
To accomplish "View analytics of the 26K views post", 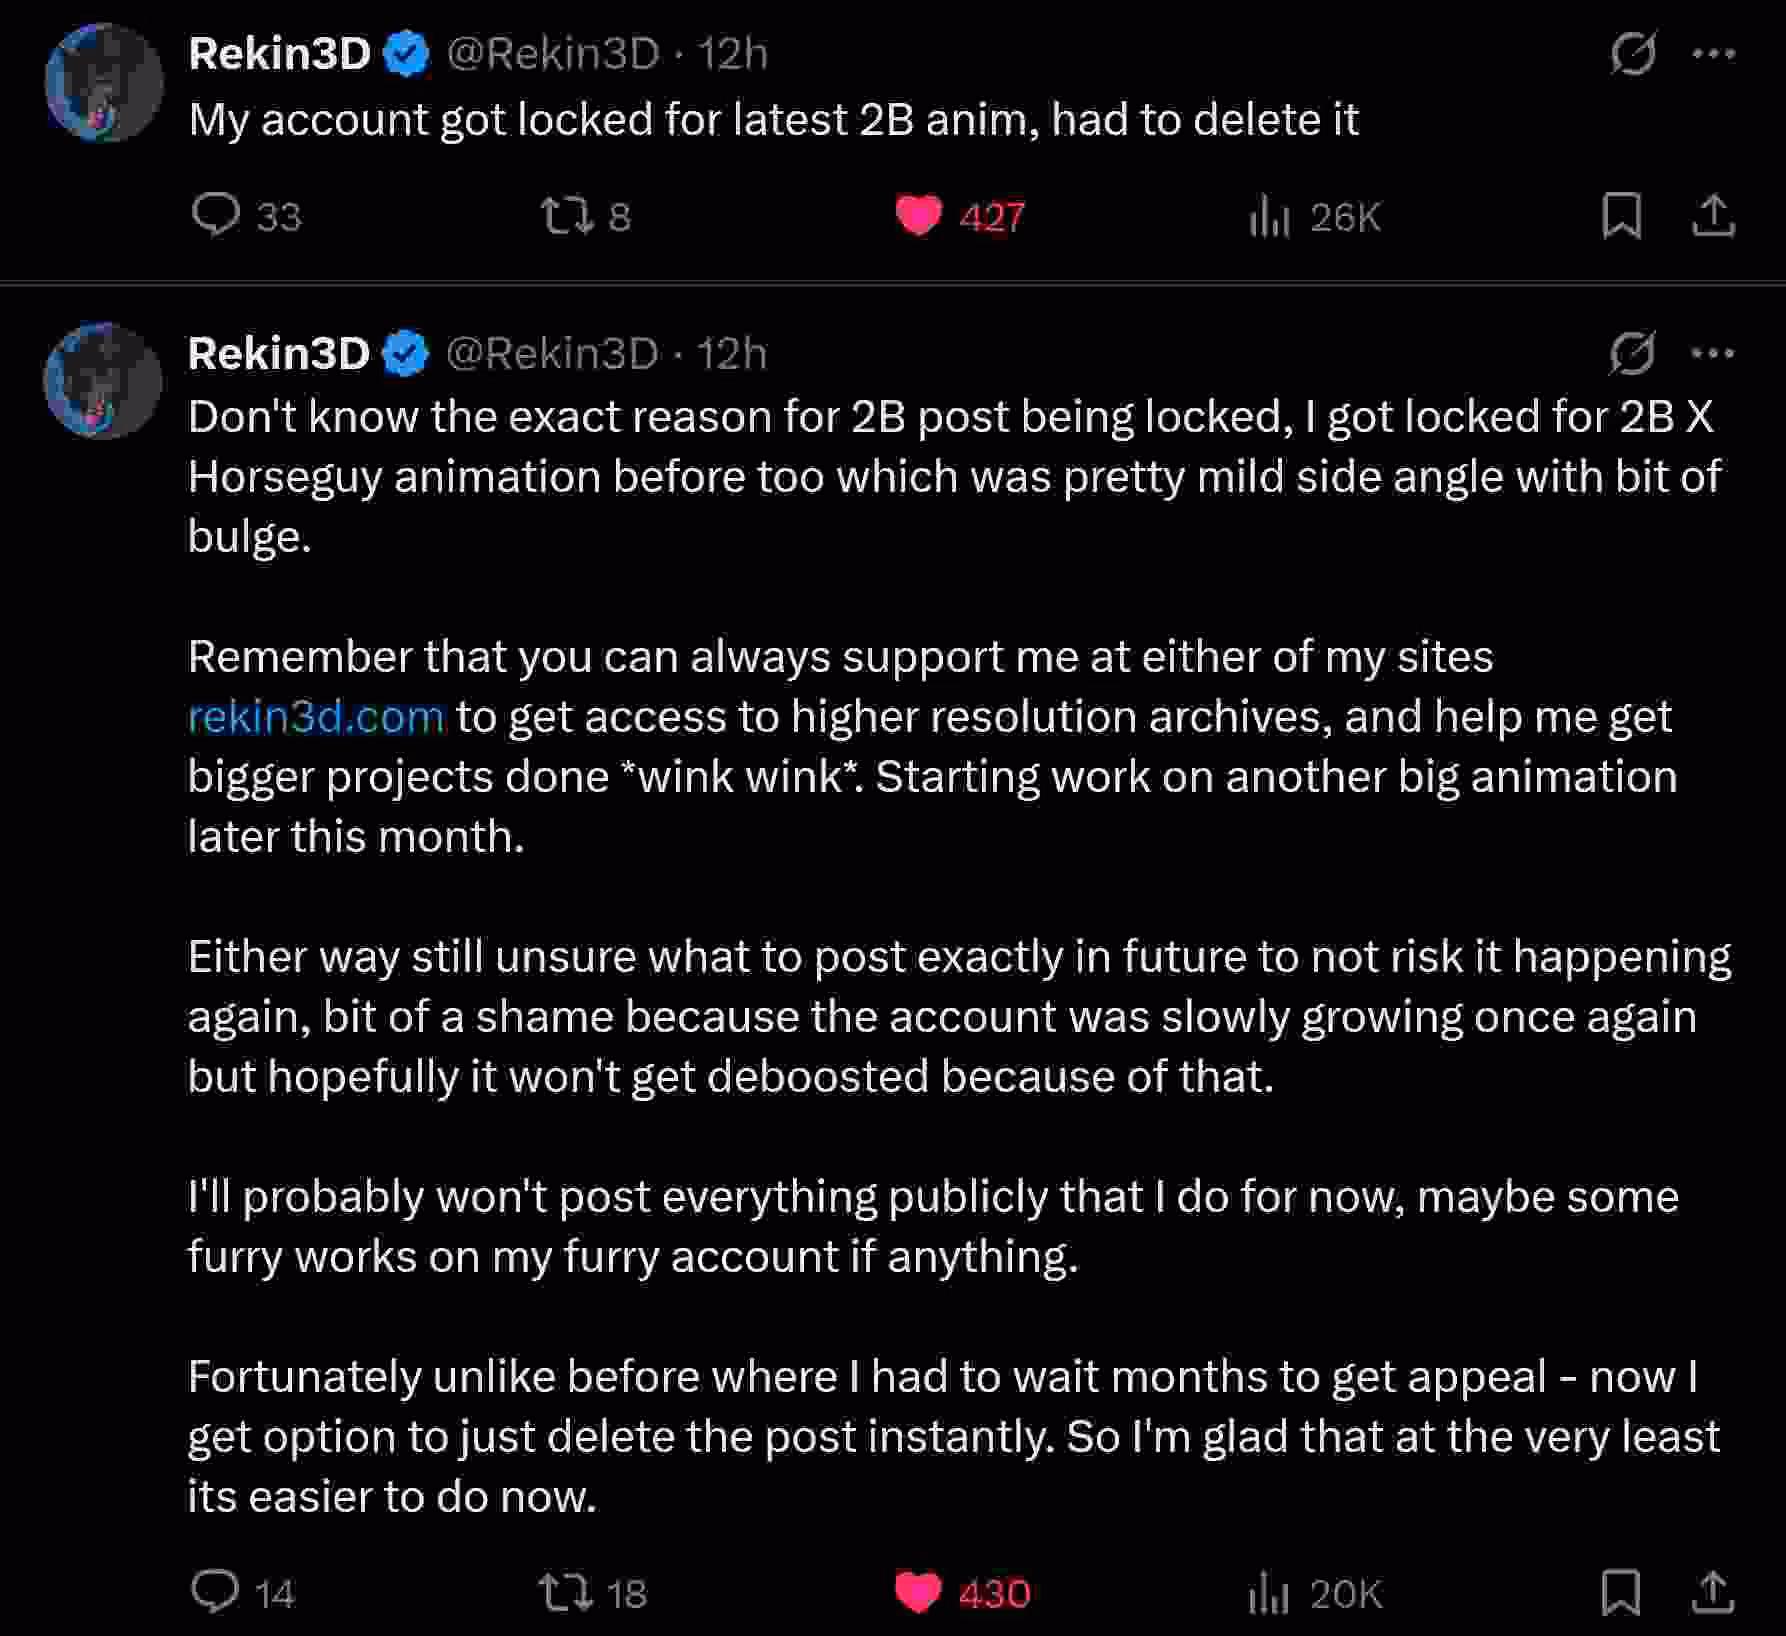I will tap(1270, 216).
